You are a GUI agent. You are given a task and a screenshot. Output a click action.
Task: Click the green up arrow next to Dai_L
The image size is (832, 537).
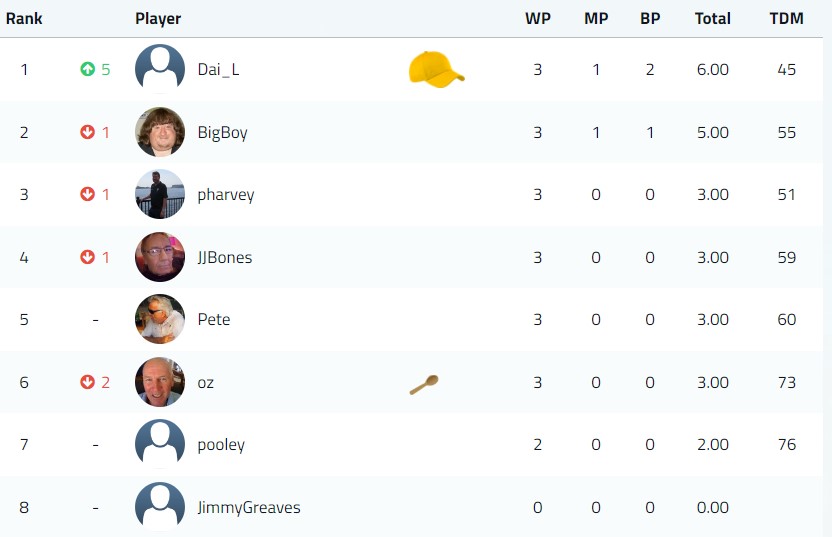pyautogui.click(x=88, y=69)
